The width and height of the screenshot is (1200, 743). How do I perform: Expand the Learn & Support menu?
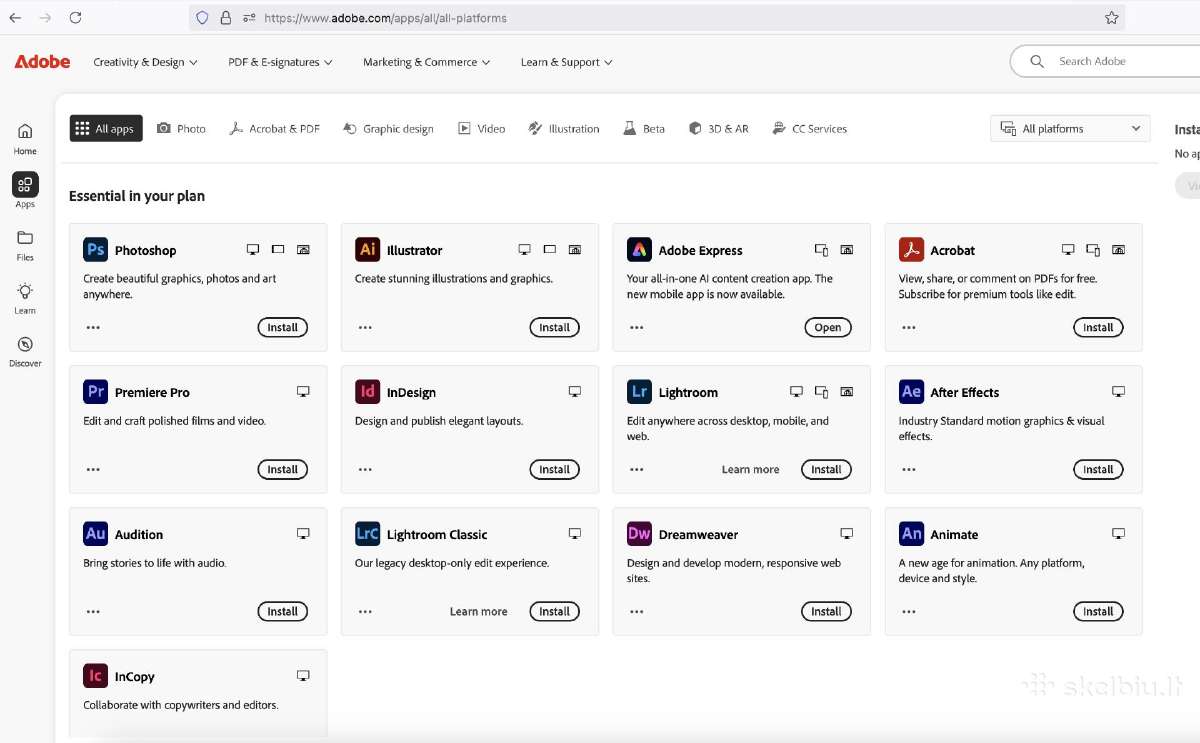567,62
